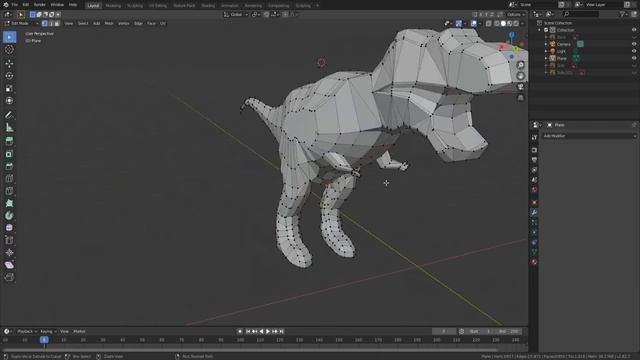Open the Add Modifier dropdown
The image size is (640, 360).
[589, 136]
